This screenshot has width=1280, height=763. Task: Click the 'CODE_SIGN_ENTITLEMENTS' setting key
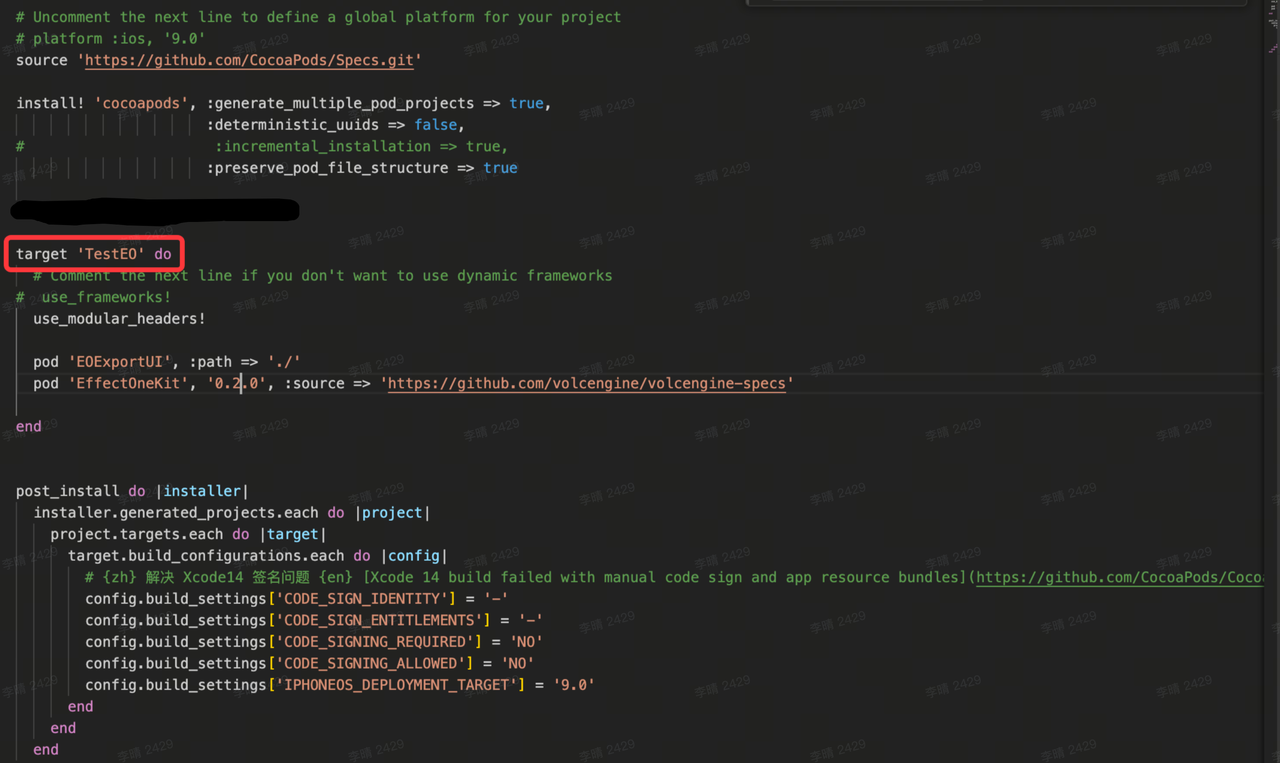[x=379, y=620]
